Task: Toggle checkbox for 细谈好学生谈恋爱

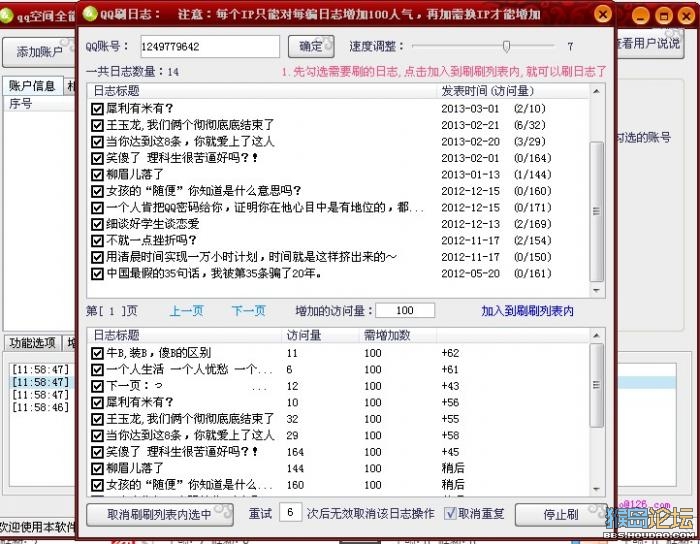Action: tap(97, 224)
